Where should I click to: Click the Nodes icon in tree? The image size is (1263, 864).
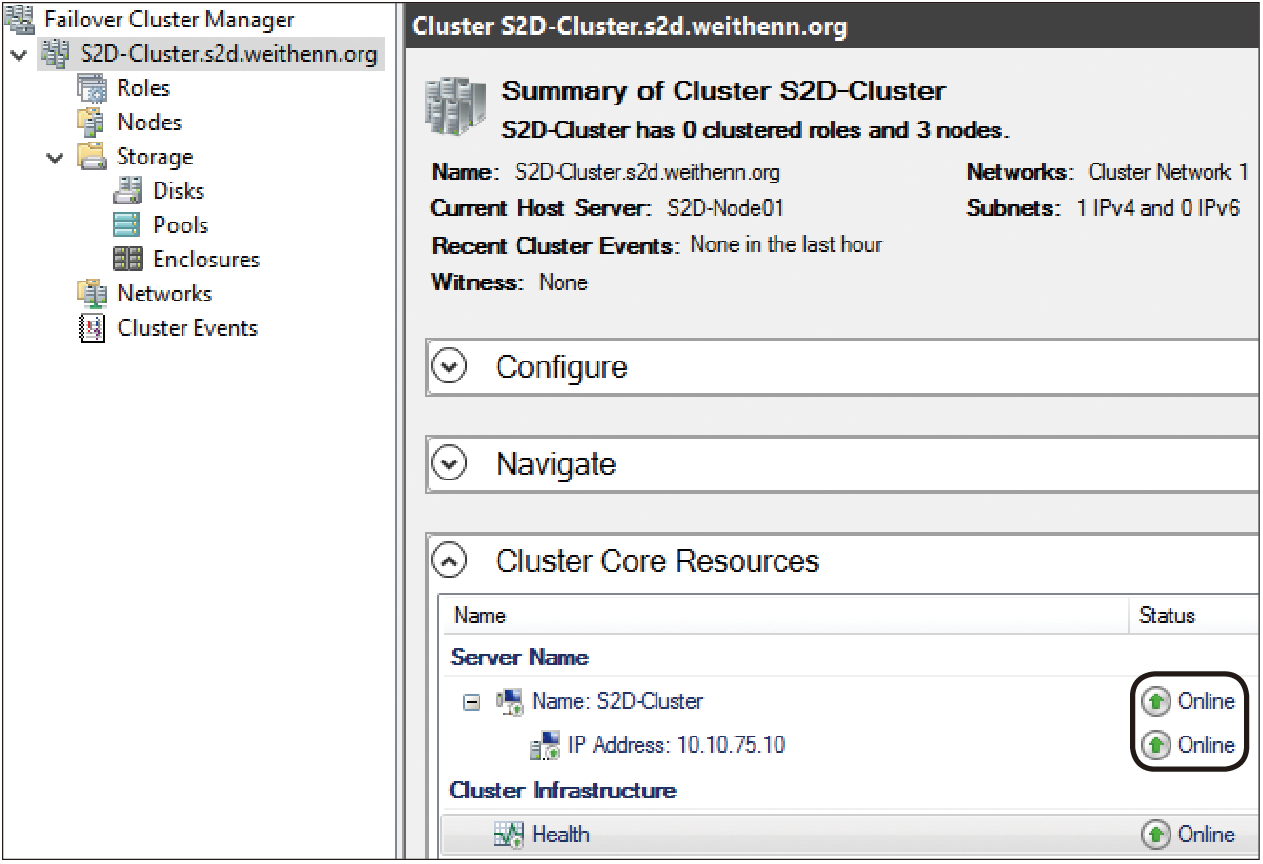pos(92,122)
